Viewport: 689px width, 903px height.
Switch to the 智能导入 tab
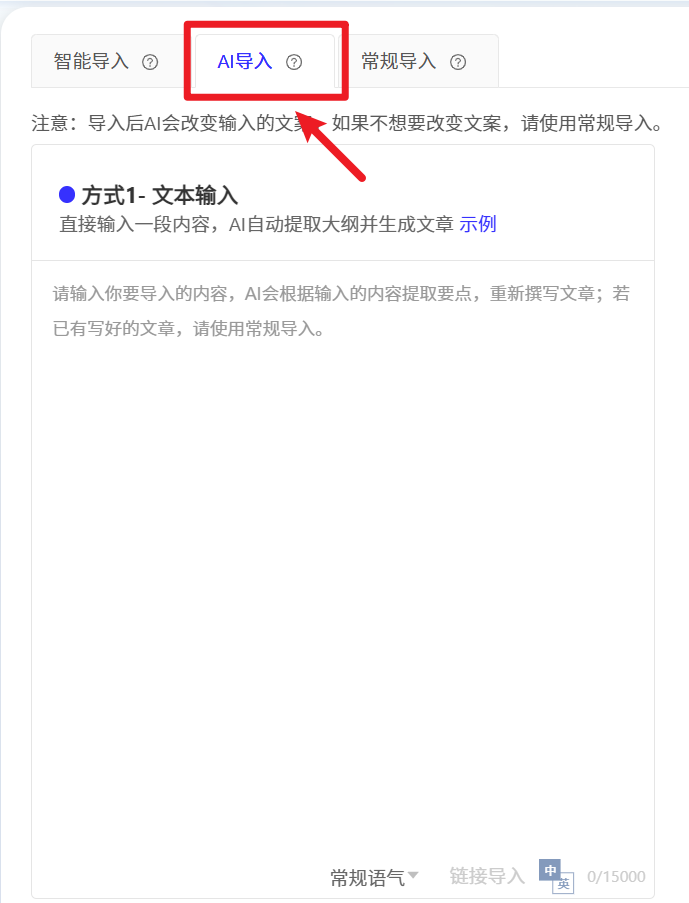pos(107,61)
